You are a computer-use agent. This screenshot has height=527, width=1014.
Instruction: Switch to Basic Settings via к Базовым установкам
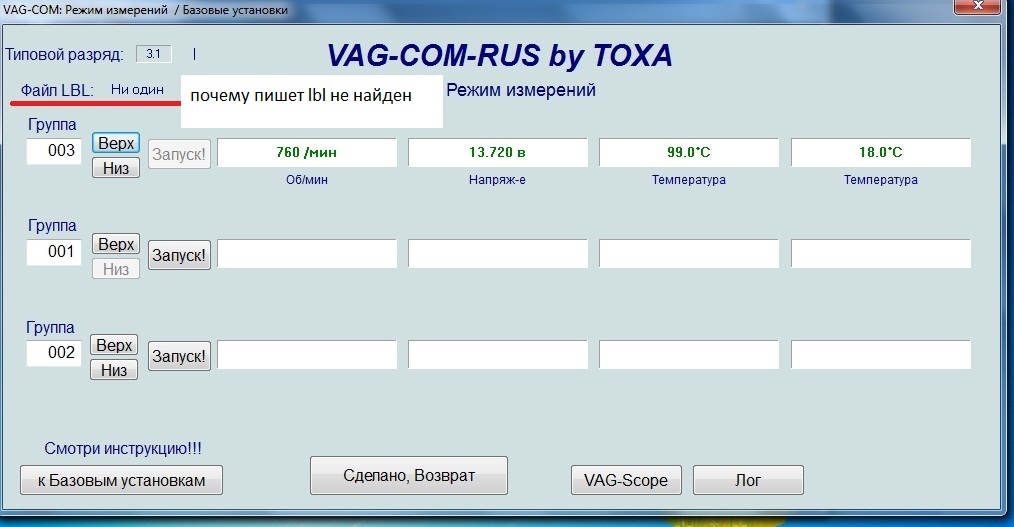point(122,480)
